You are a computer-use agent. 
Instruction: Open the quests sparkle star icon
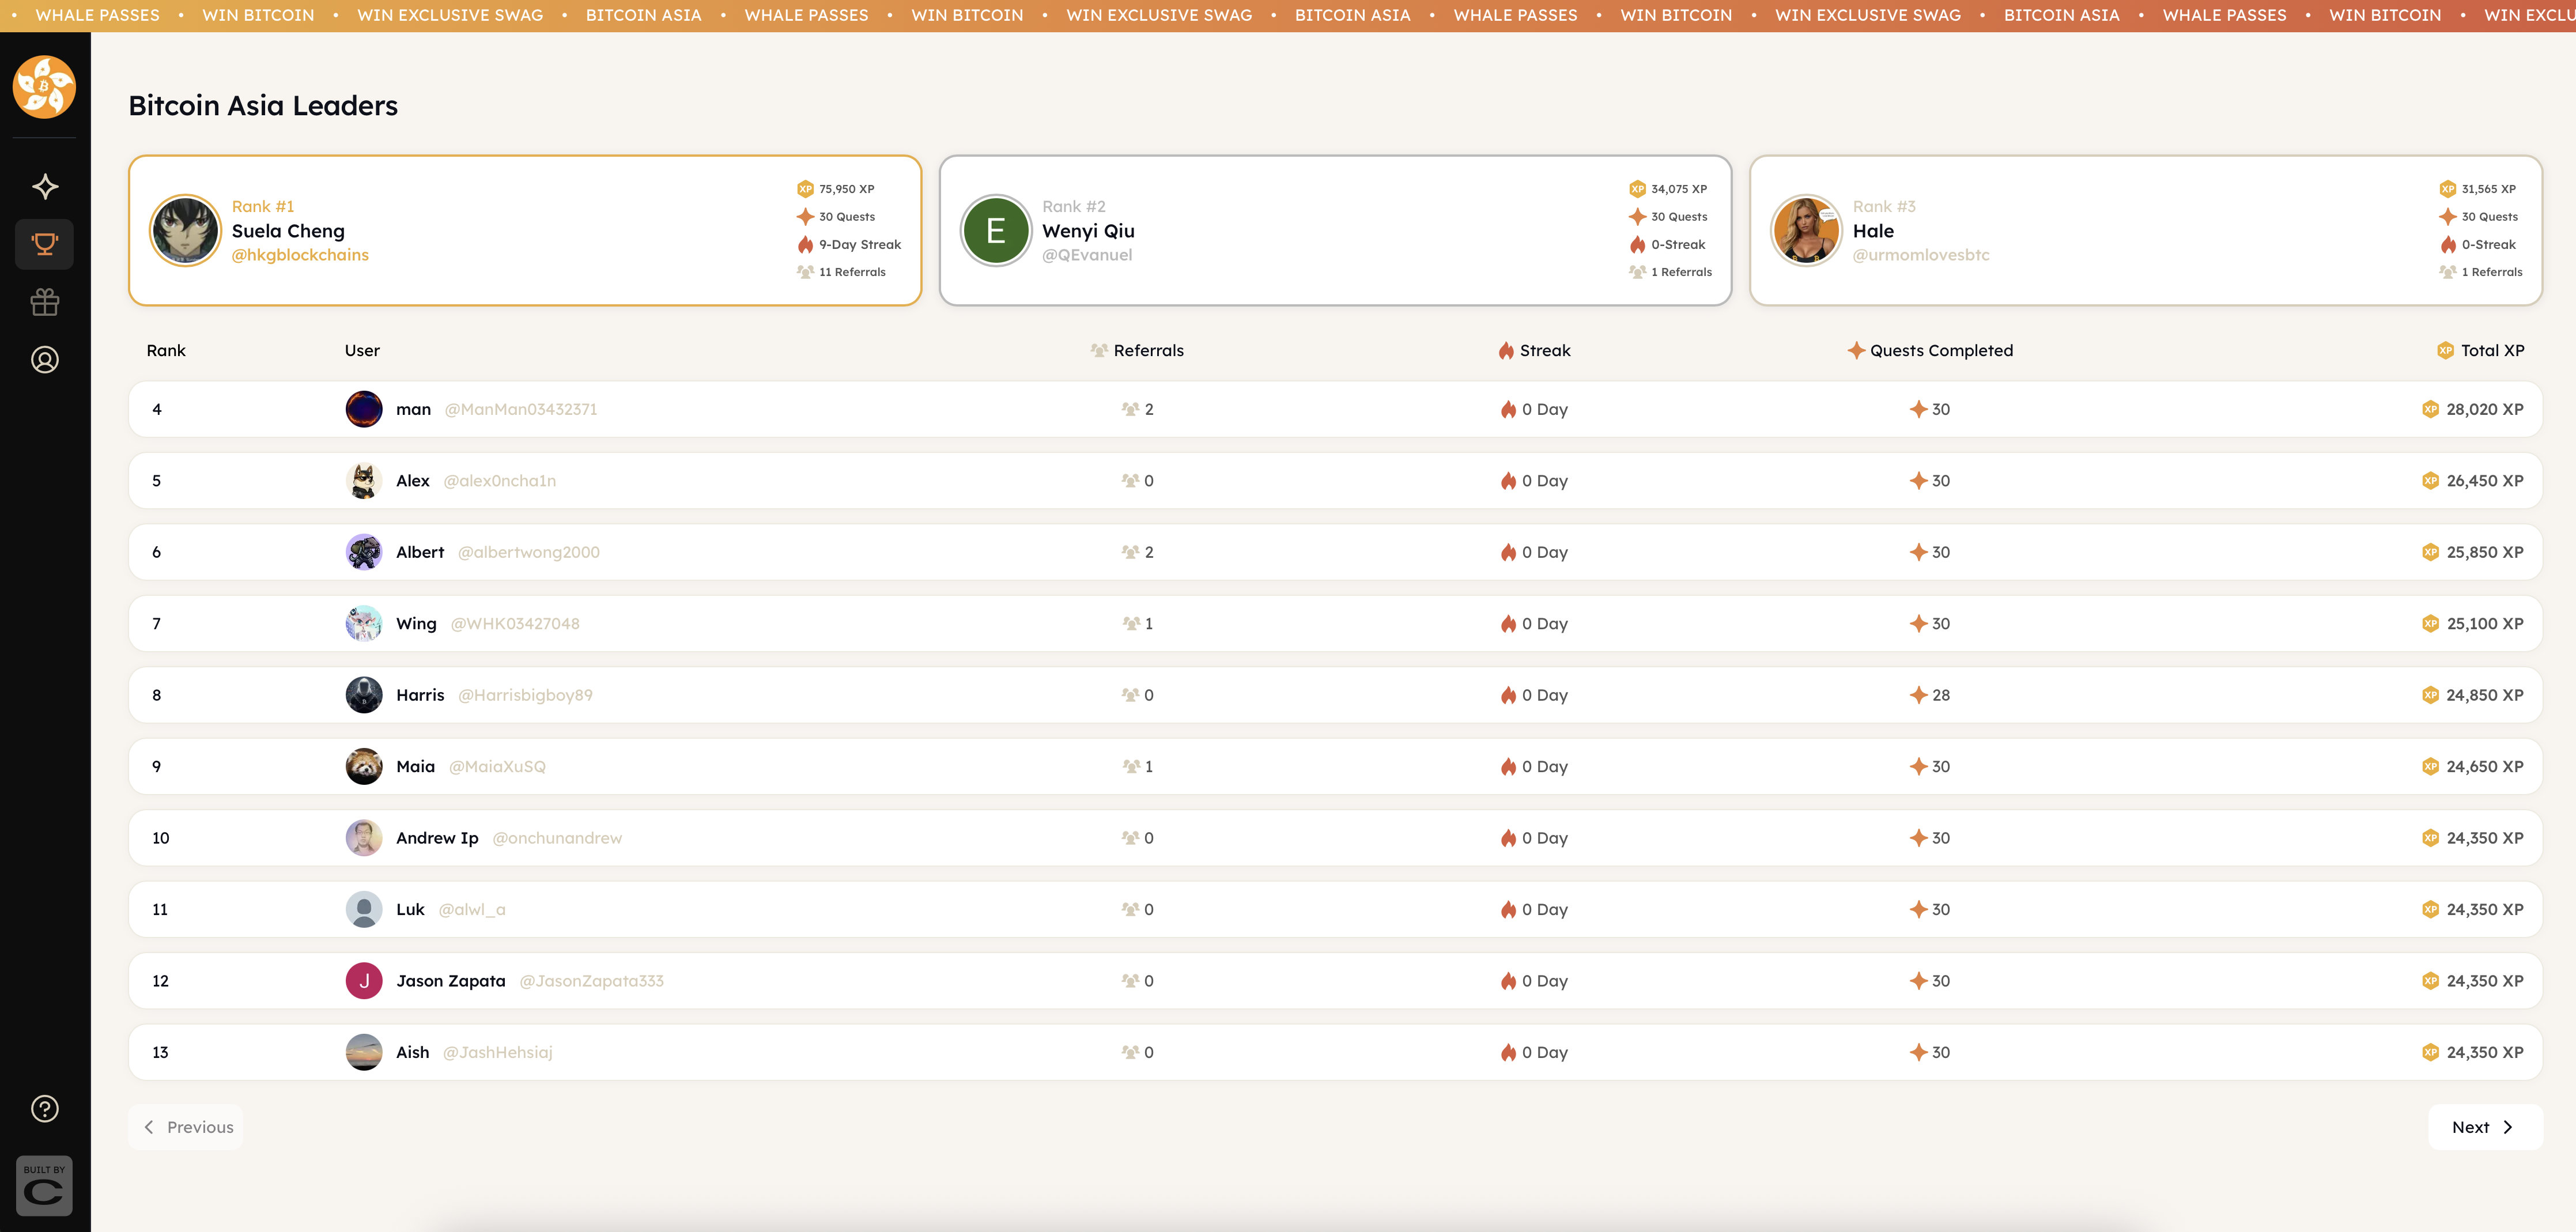(45, 186)
